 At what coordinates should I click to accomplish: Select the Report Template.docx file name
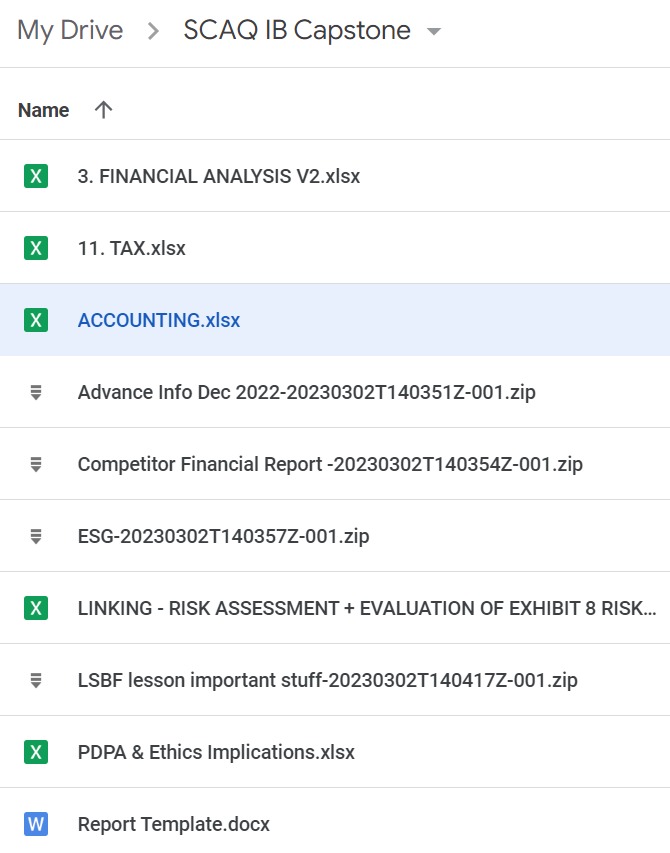coord(174,825)
